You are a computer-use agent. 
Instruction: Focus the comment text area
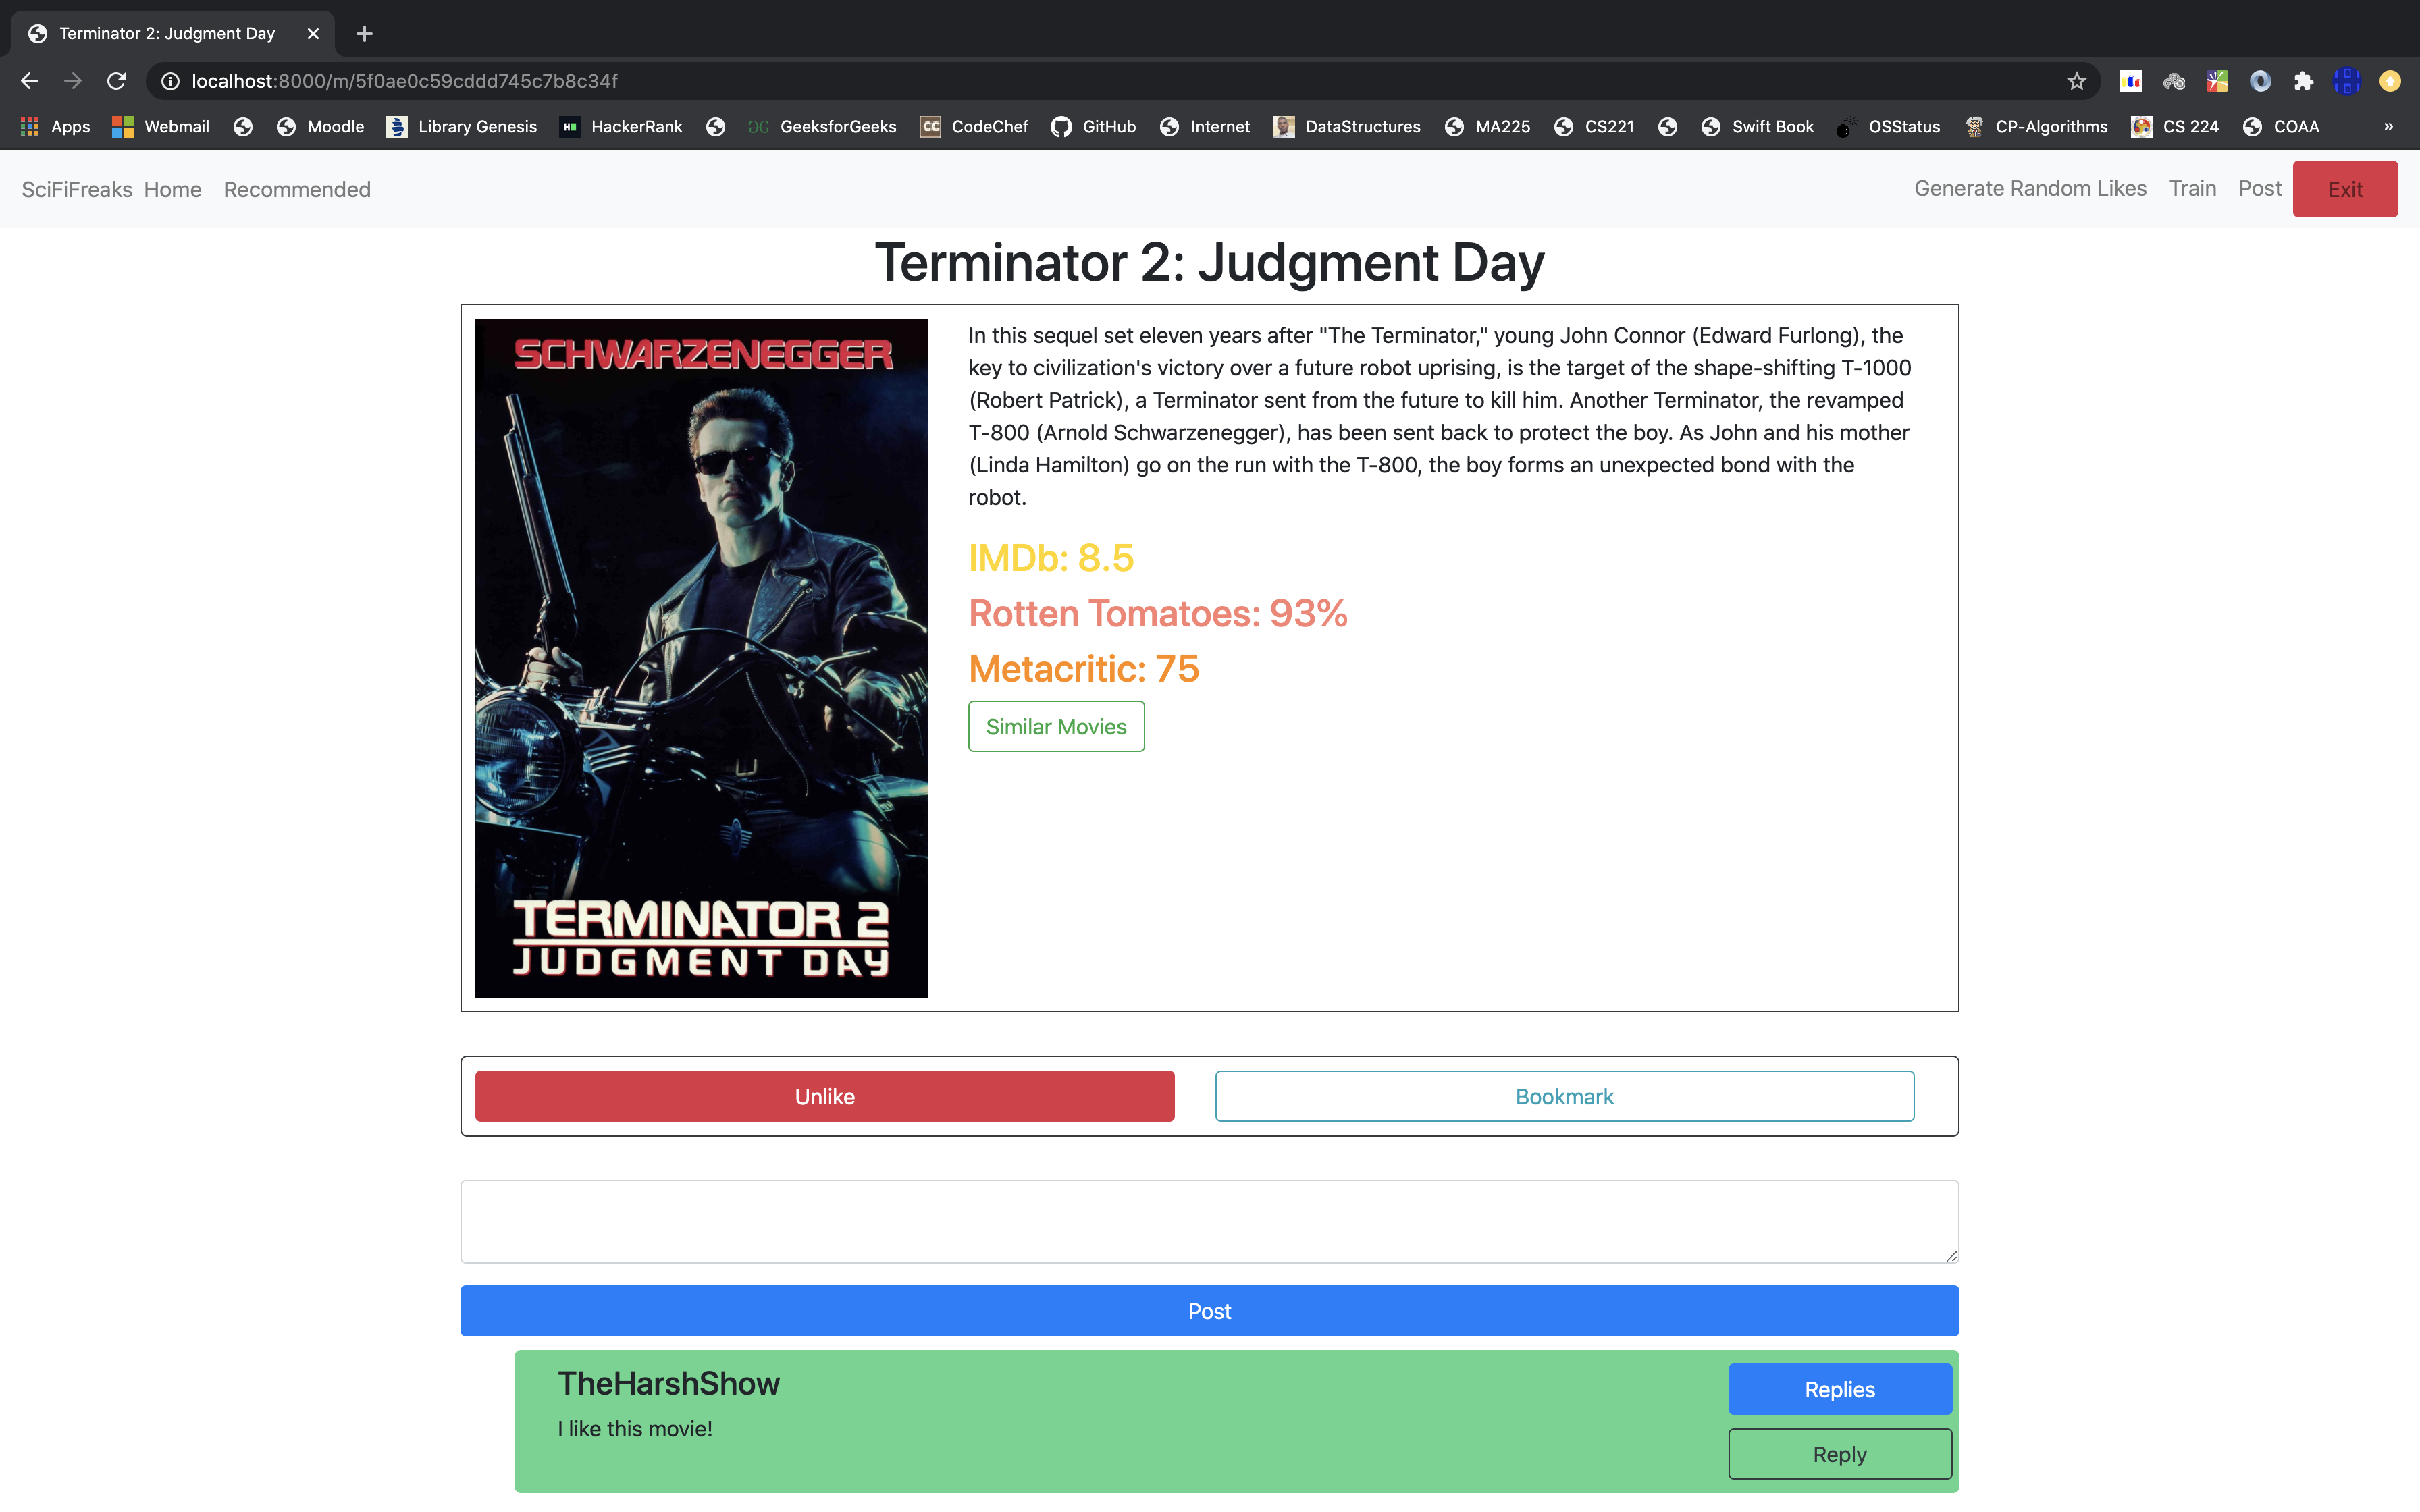1209,1222
